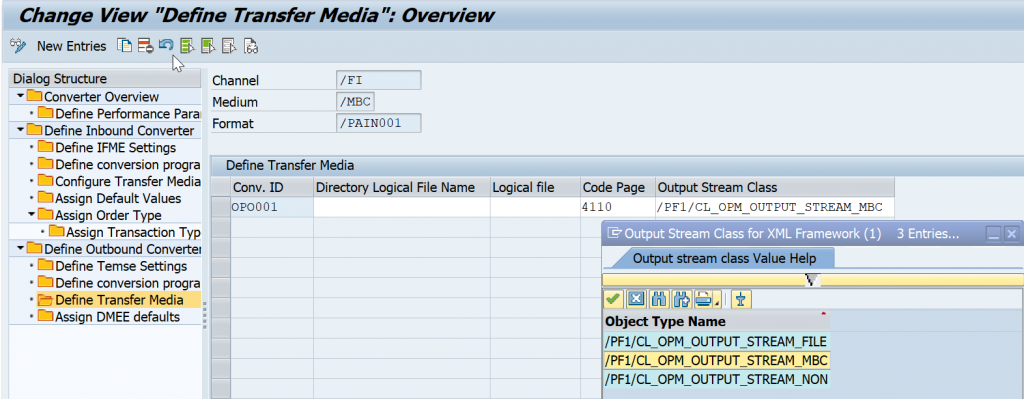The width and height of the screenshot is (1024, 399).
Task: Click the Delete row toolbar icon
Action: coord(145,46)
